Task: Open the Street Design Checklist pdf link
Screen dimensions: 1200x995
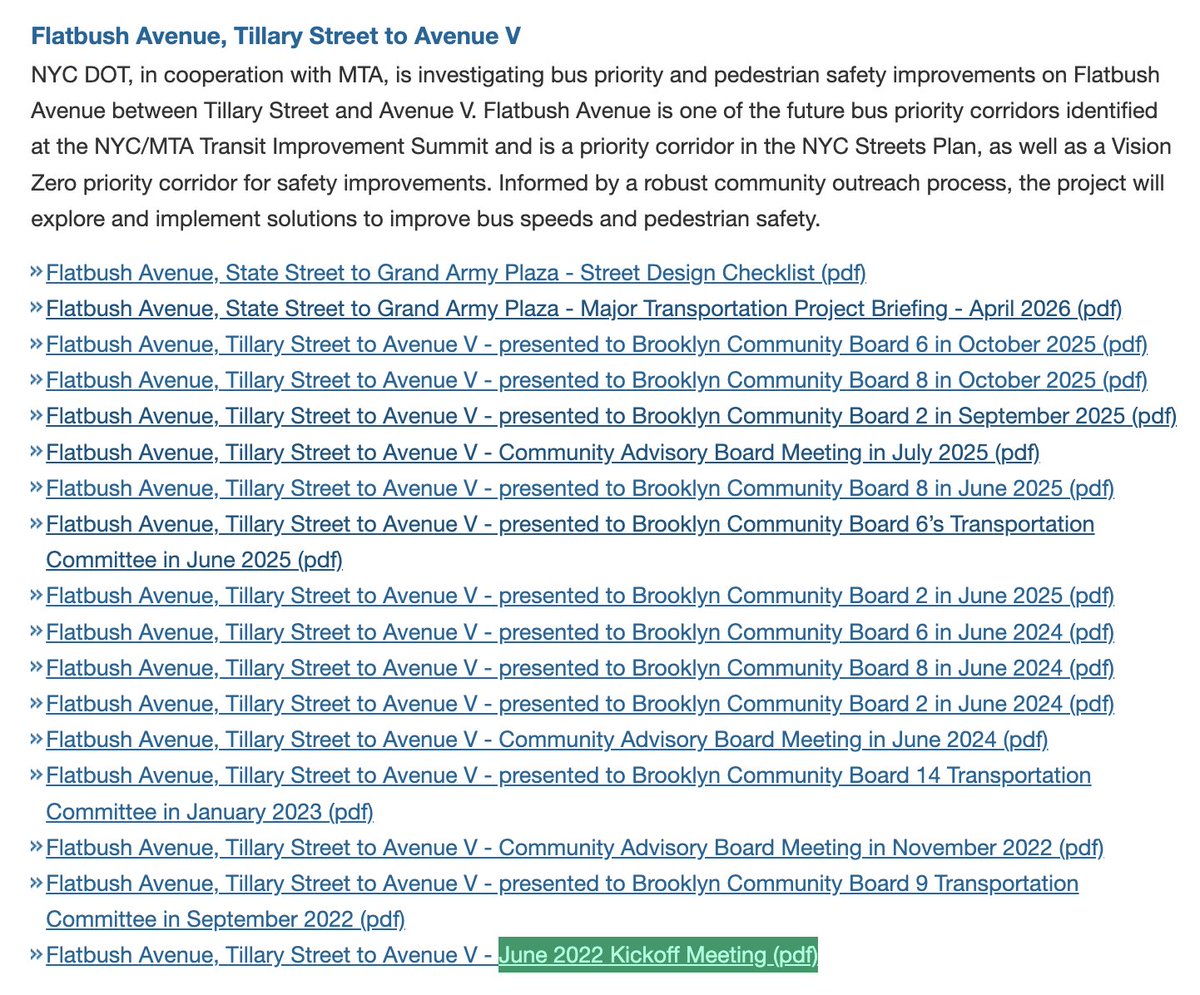Action: (456, 272)
